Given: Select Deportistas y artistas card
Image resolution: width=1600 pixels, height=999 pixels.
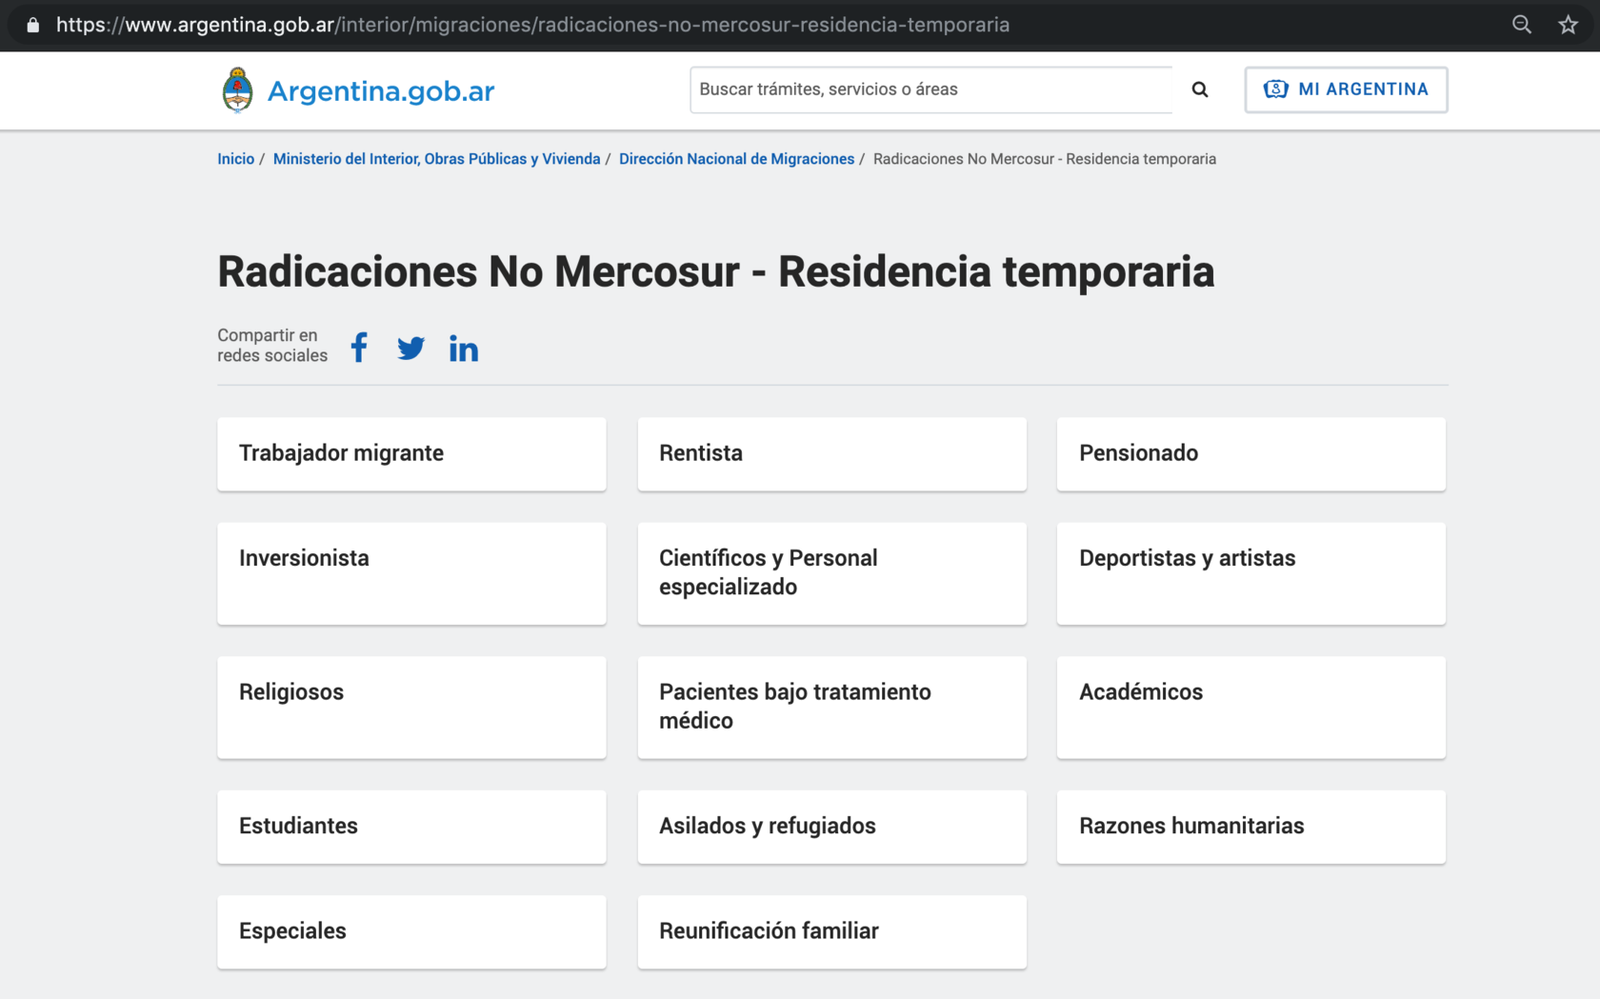Looking at the screenshot, I should pos(1251,573).
